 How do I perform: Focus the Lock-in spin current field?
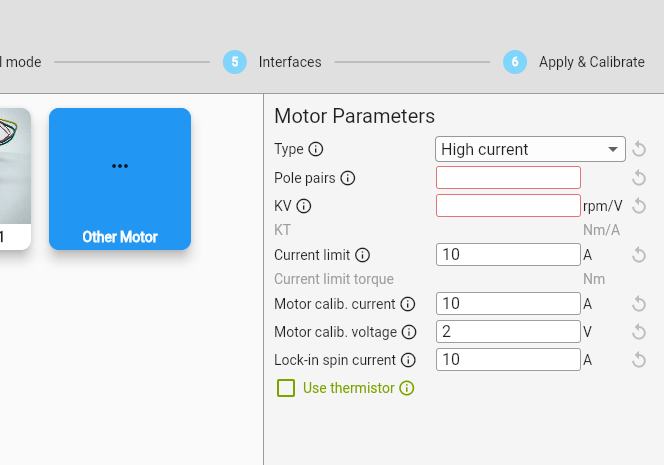[x=508, y=360]
